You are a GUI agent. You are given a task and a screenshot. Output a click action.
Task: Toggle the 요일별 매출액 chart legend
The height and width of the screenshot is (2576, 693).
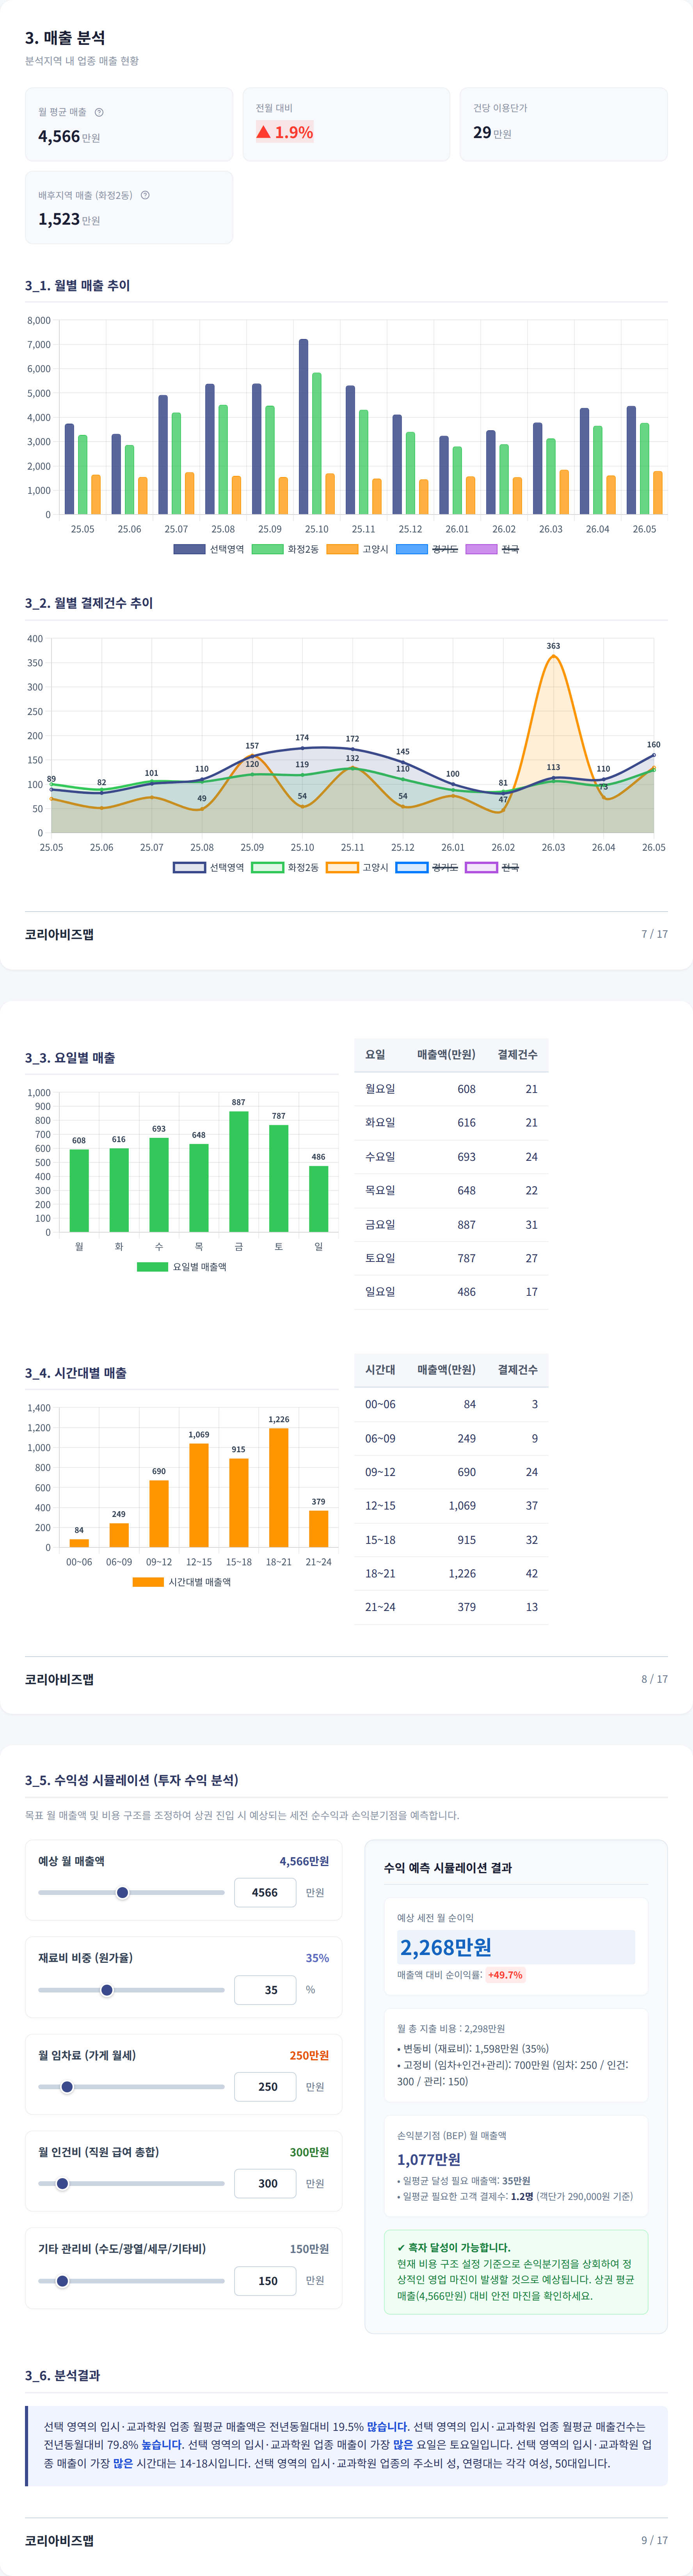coord(182,1266)
